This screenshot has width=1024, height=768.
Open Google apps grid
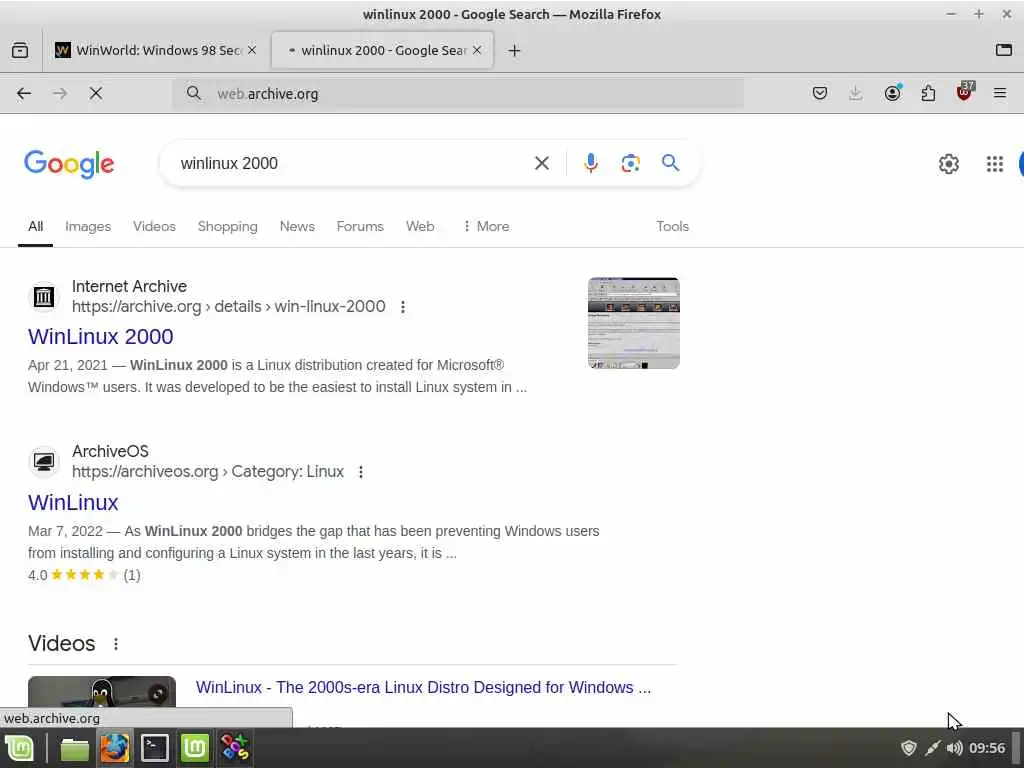click(994, 163)
